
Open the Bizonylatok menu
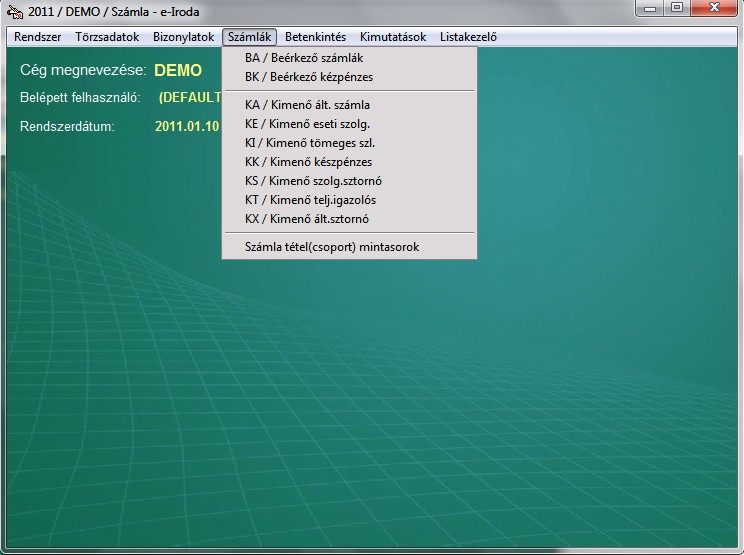pos(183,37)
